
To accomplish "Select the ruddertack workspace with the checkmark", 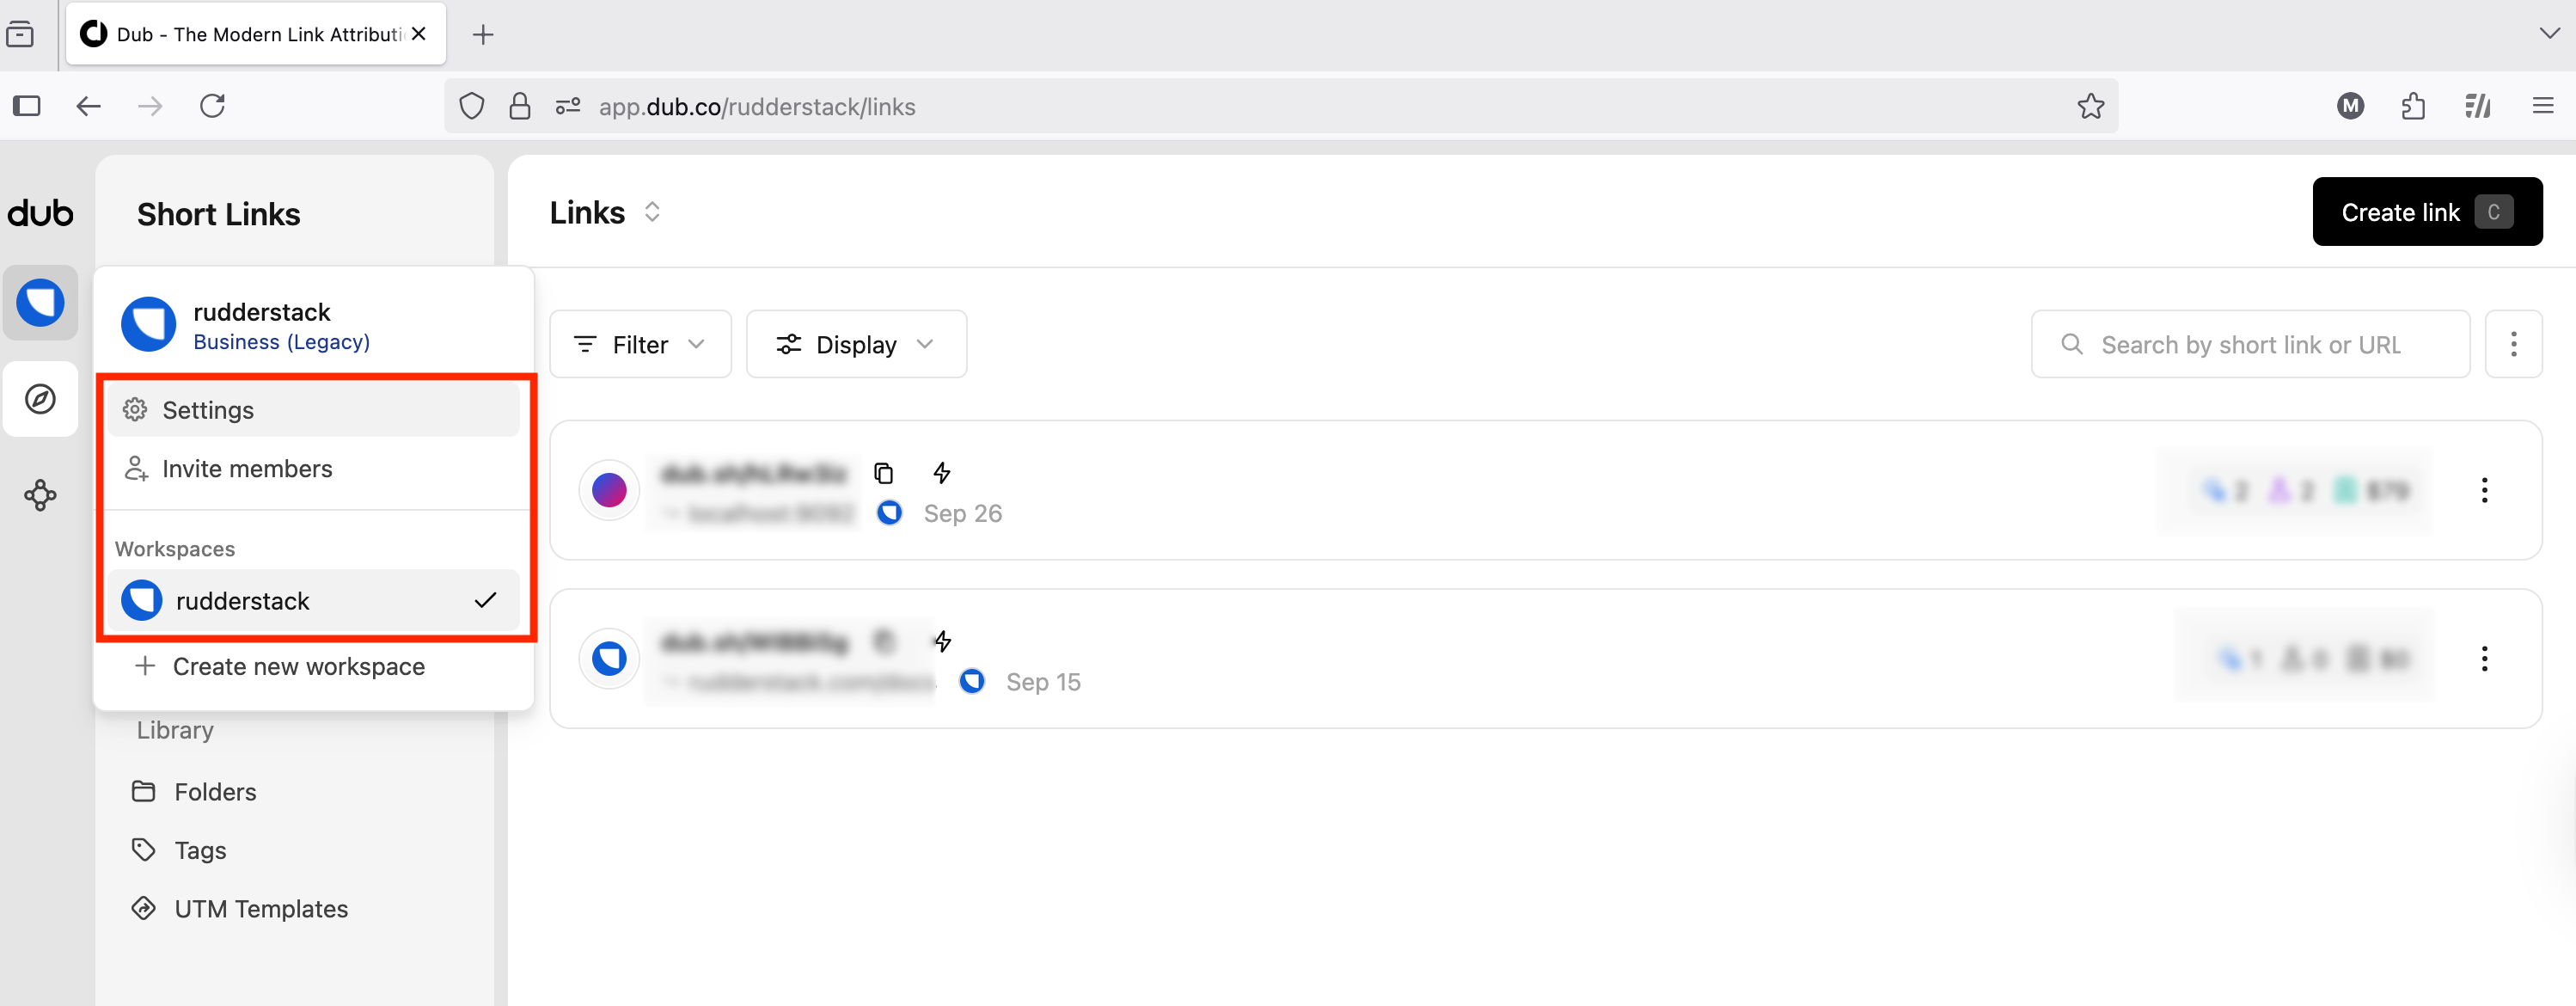I will 243,600.
